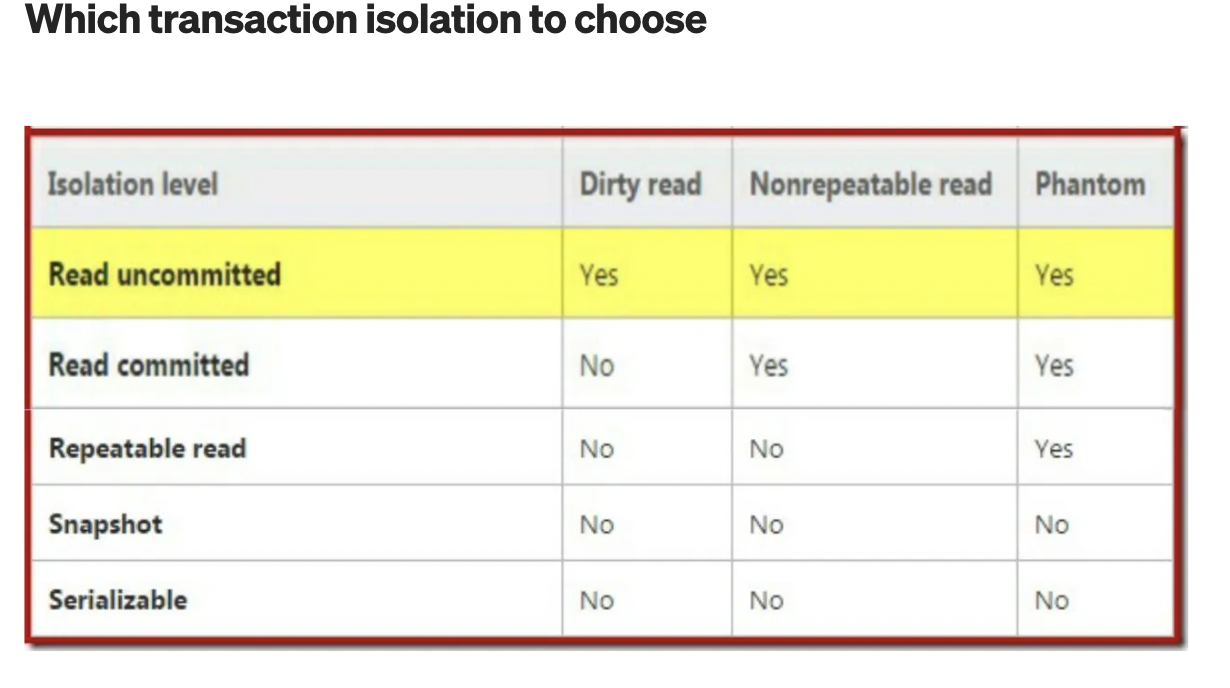Click Phantom "No" in Snapshot row
The height and width of the screenshot is (688, 1230).
(x=1052, y=525)
